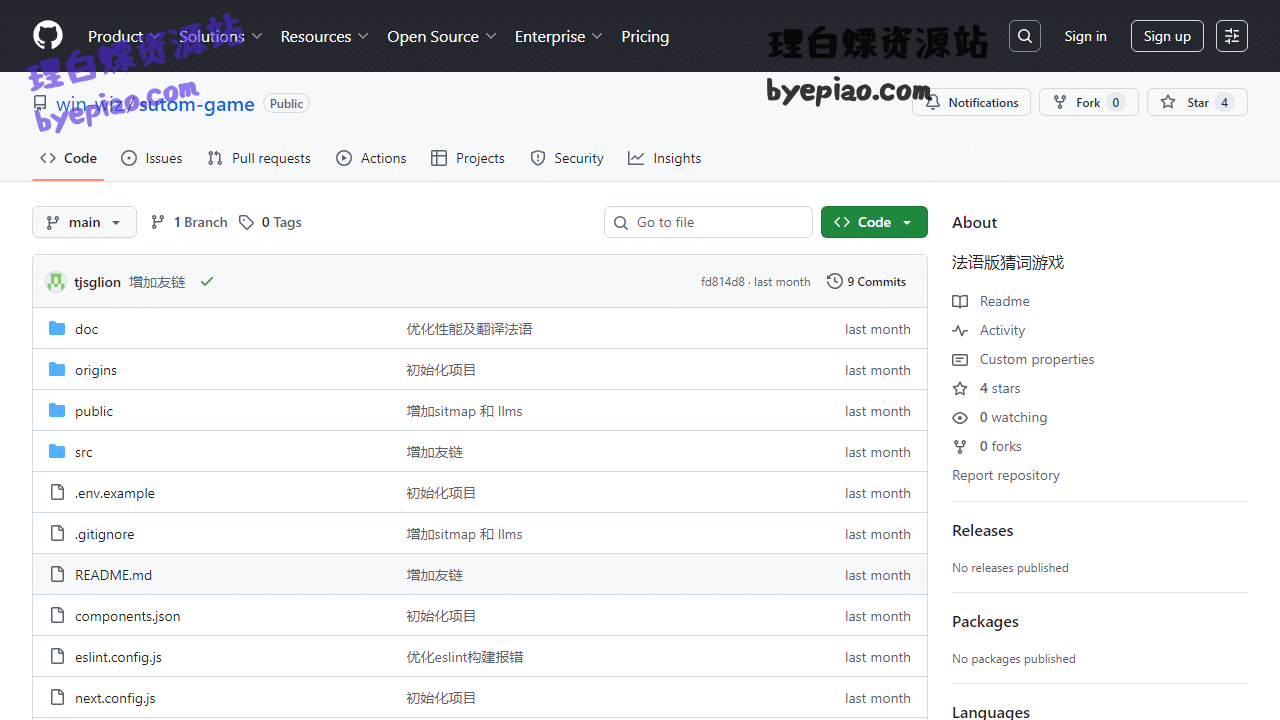Click the file icon beside components.json
Viewport: 1280px width, 720px height.
tap(57, 616)
